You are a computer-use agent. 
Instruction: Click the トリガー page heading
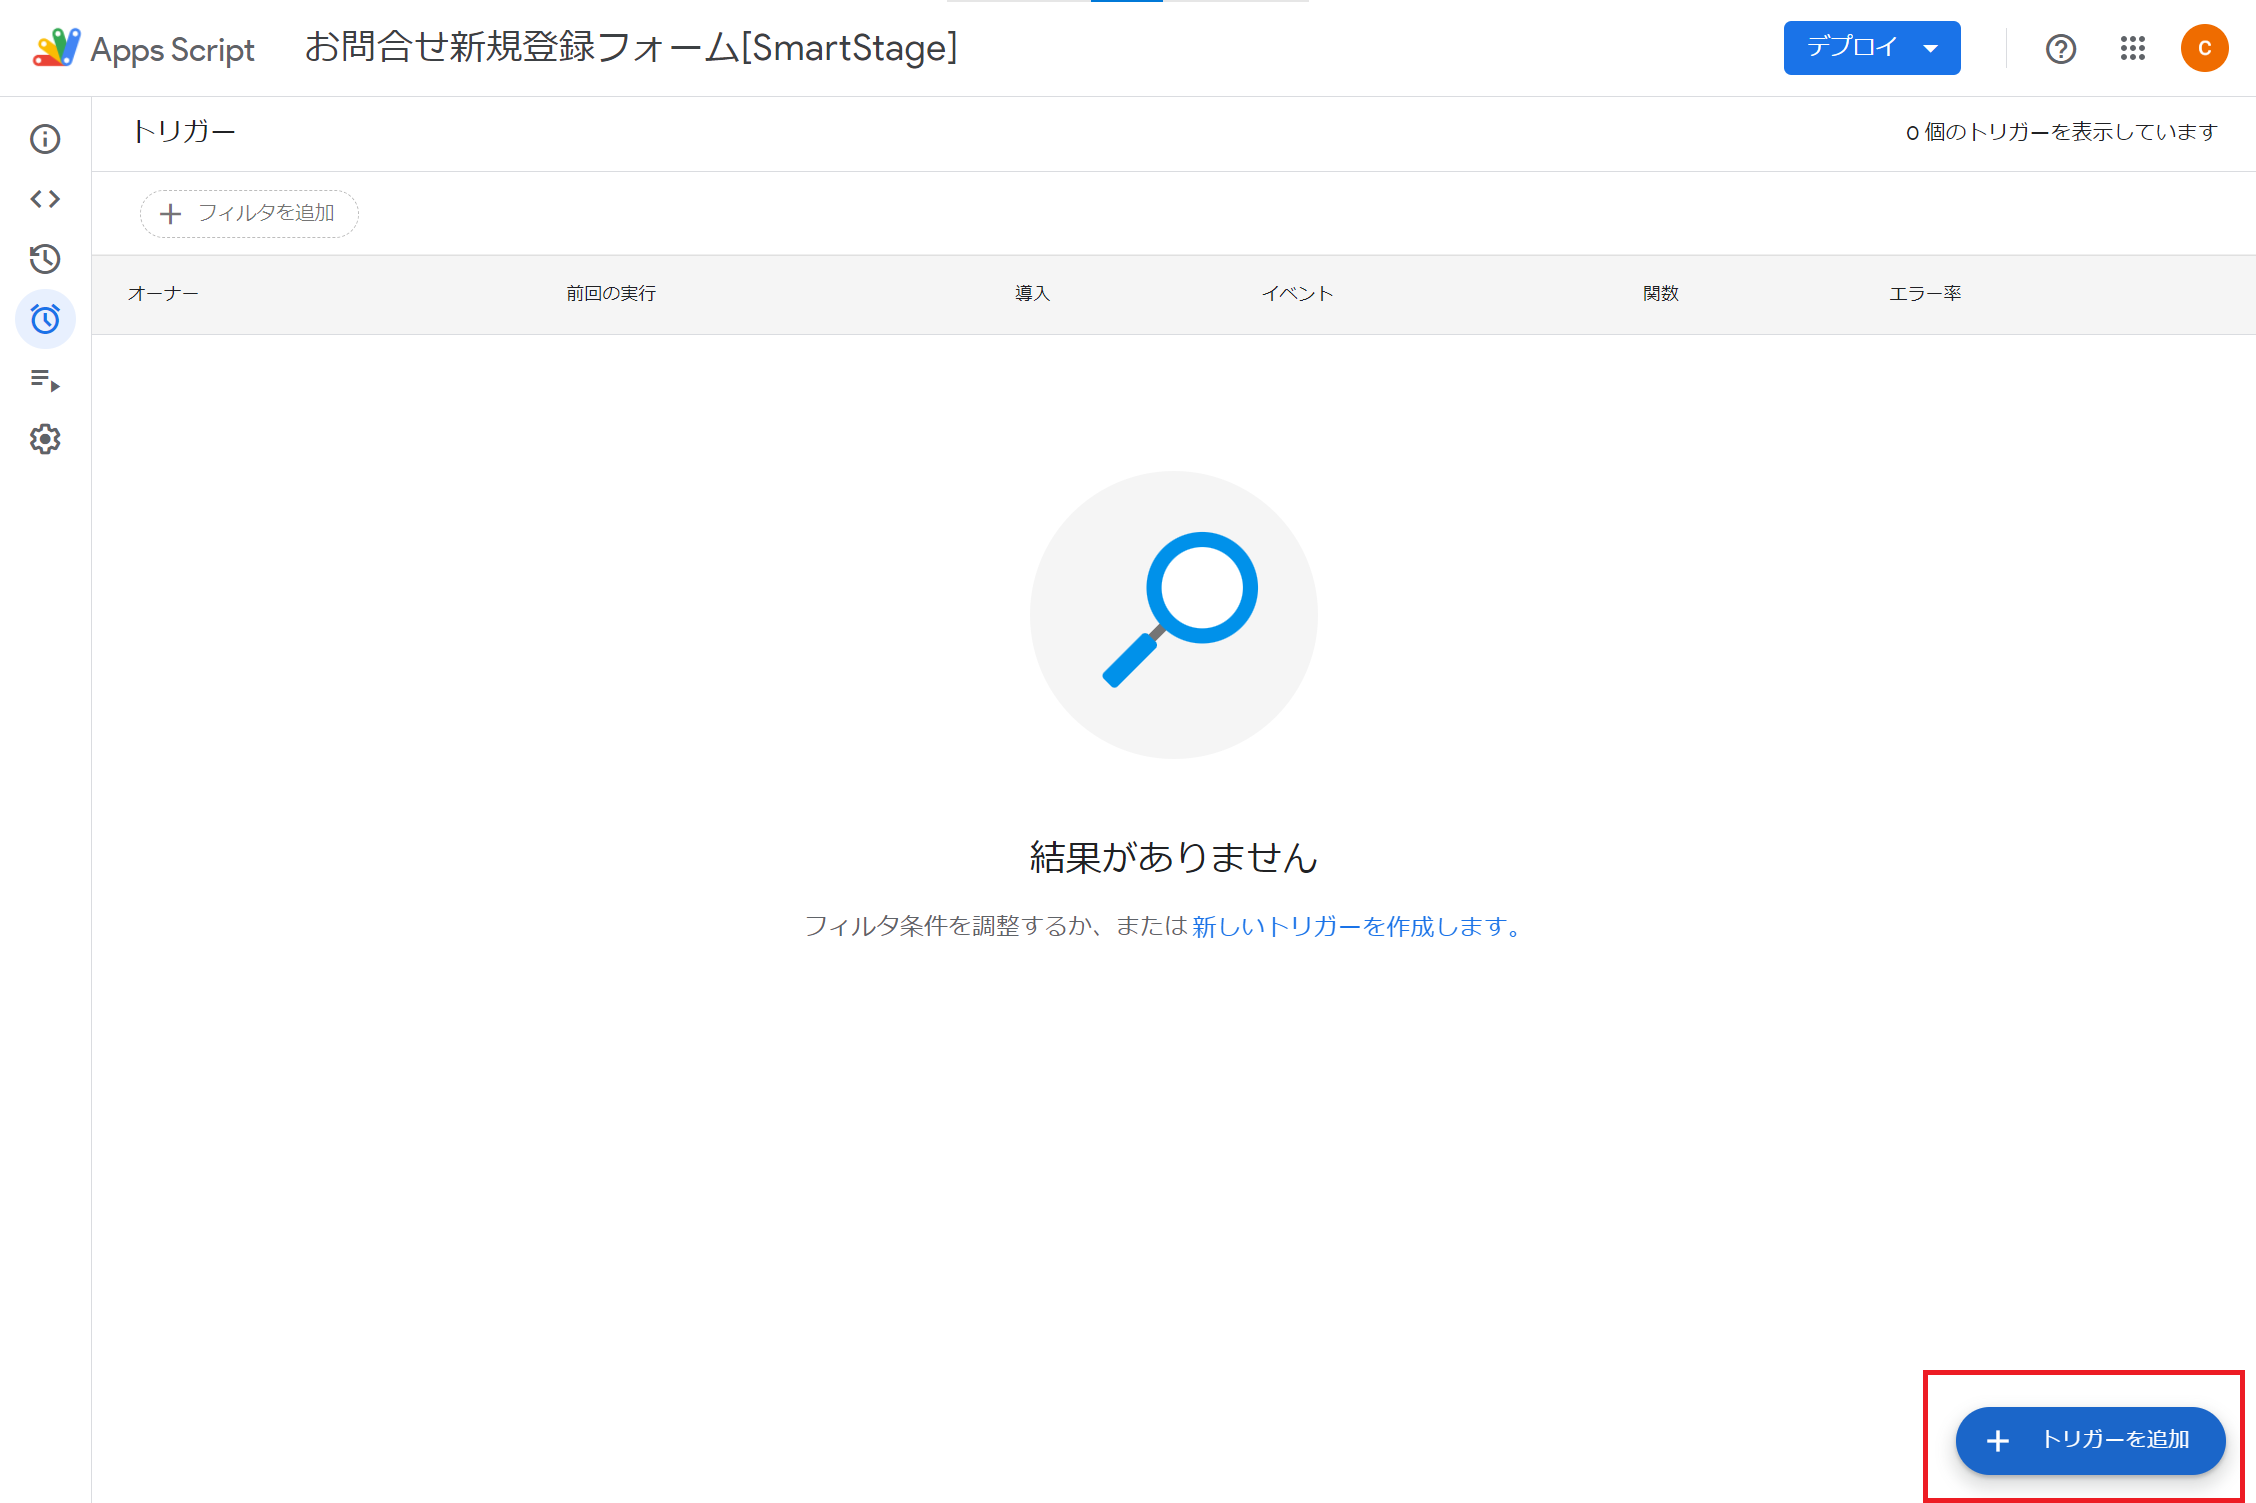184,132
